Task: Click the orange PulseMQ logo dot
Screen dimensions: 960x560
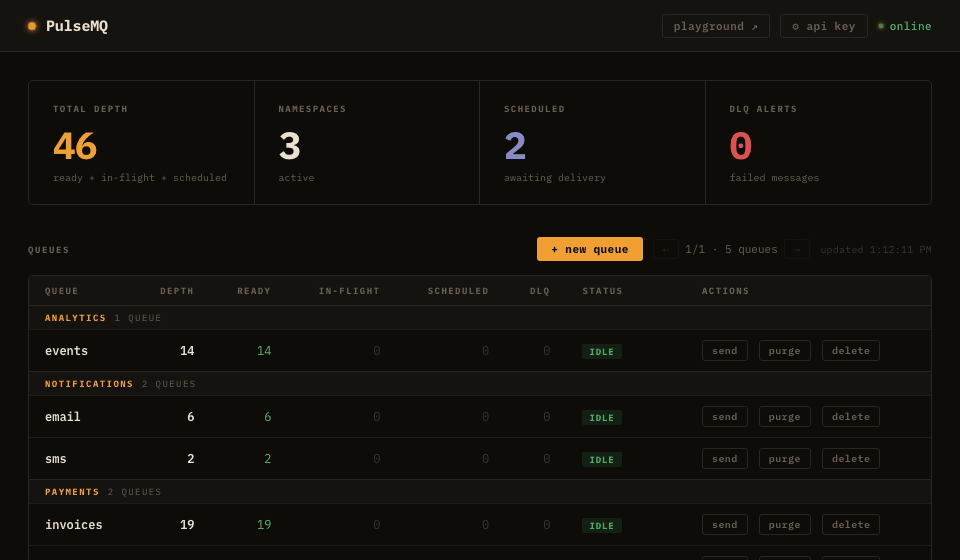Action: [32, 26]
